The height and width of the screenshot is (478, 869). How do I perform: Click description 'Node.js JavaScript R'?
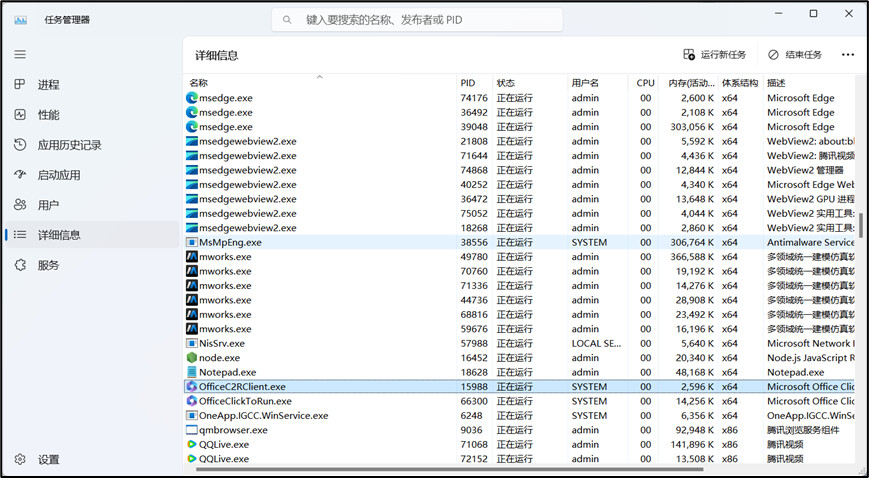[x=811, y=358]
